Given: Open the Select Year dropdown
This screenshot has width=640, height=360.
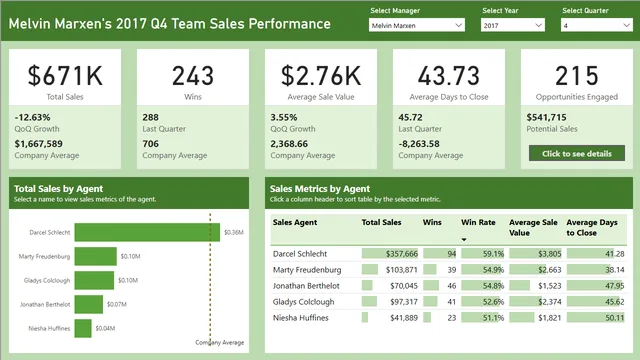Looking at the screenshot, I should pyautogui.click(x=512, y=25).
